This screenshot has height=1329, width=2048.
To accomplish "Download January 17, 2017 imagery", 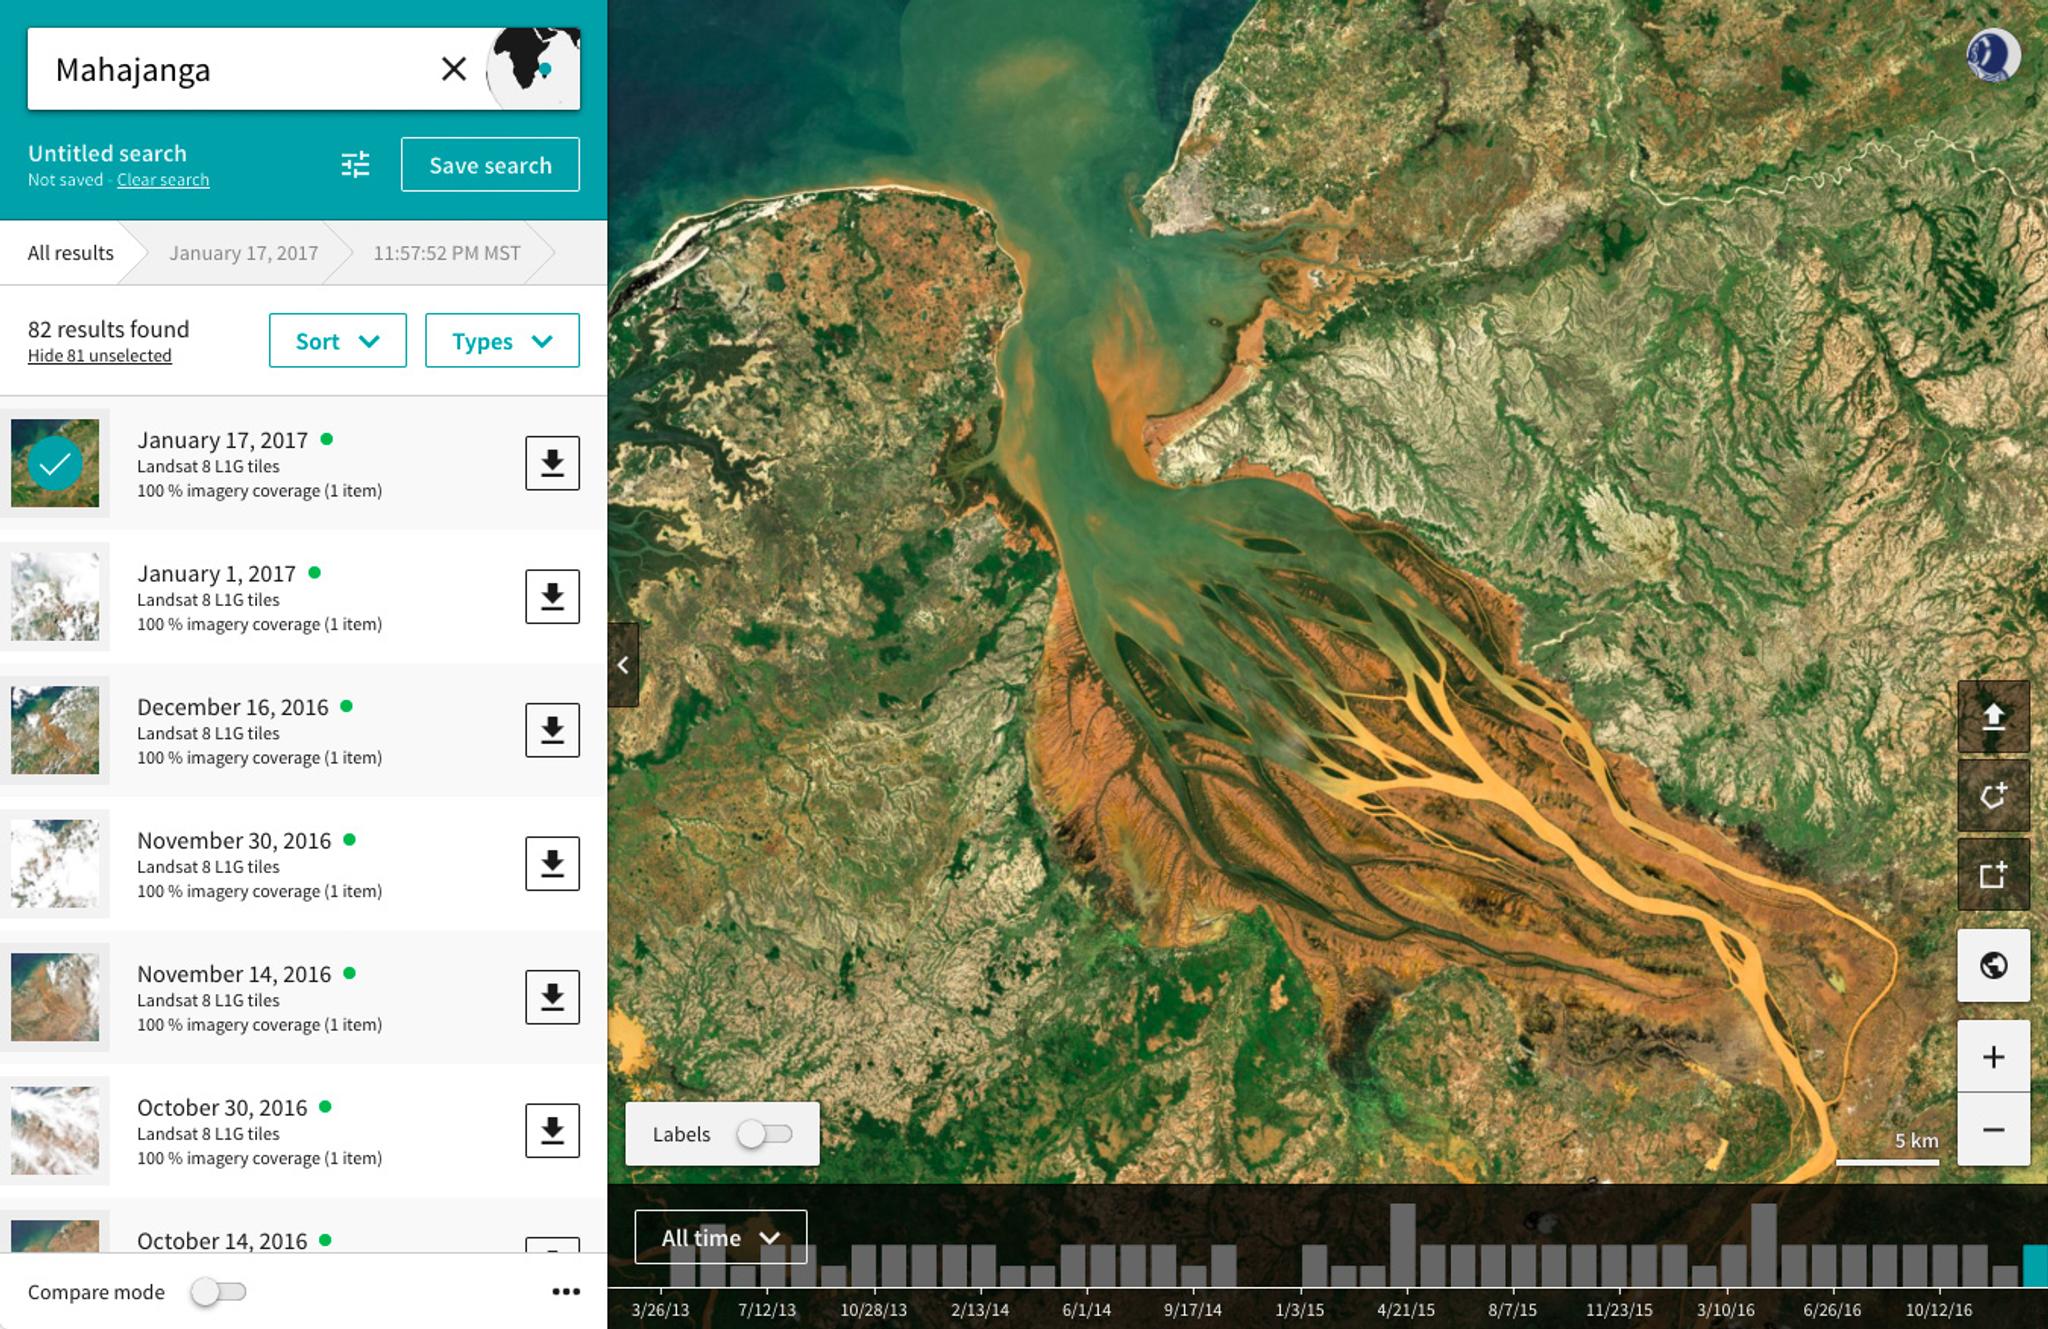I will click(x=552, y=463).
